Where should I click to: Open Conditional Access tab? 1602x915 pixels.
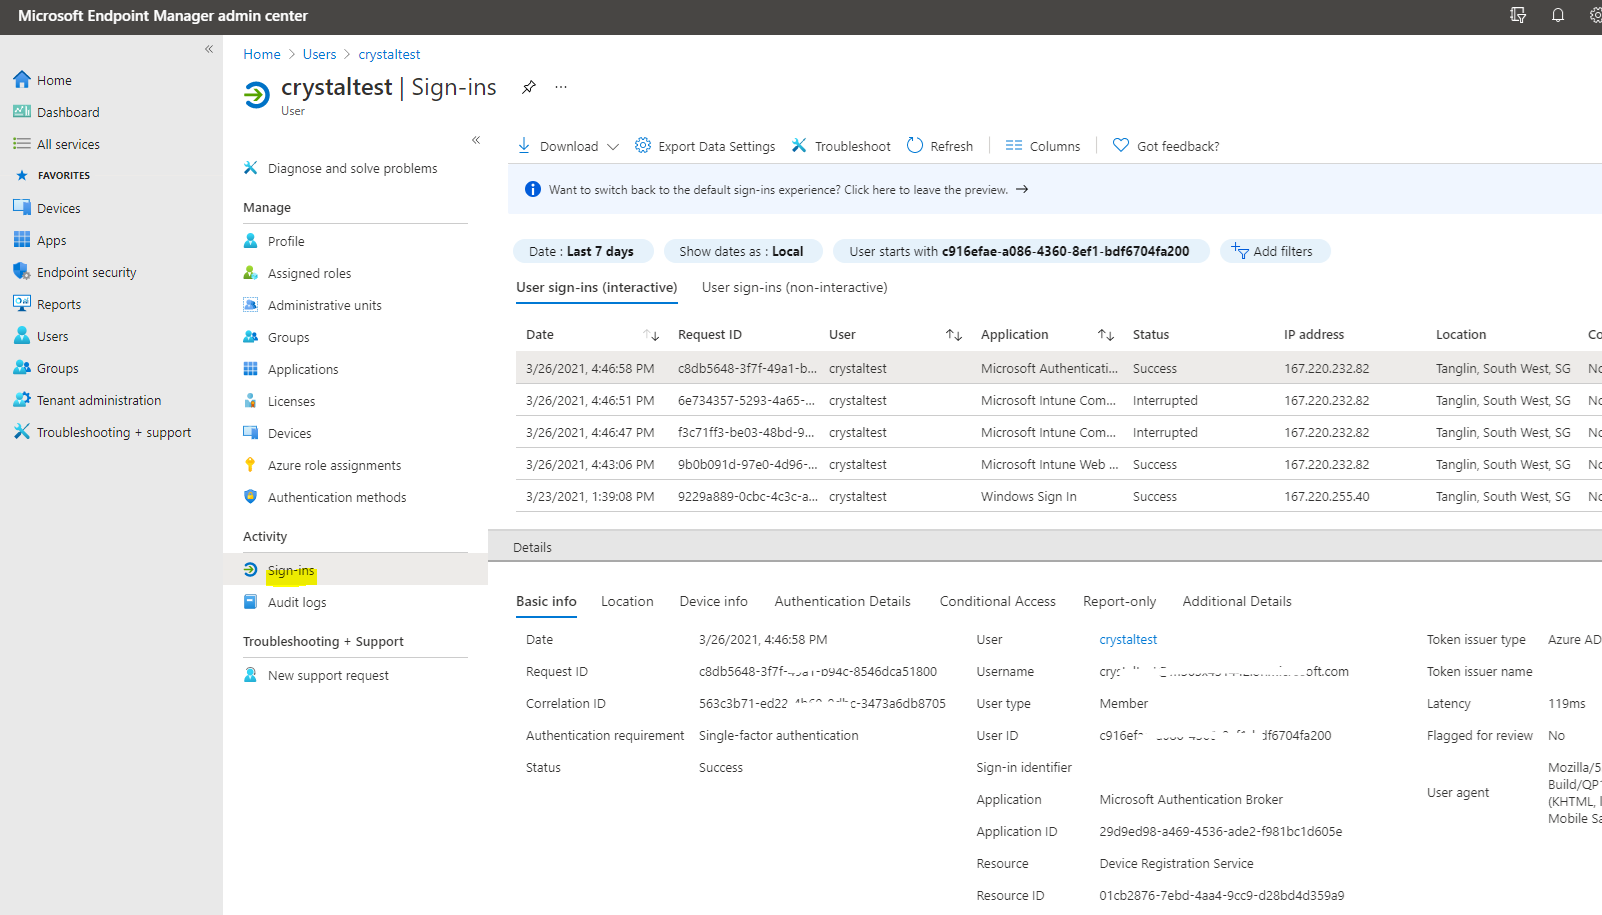pyautogui.click(x=998, y=601)
